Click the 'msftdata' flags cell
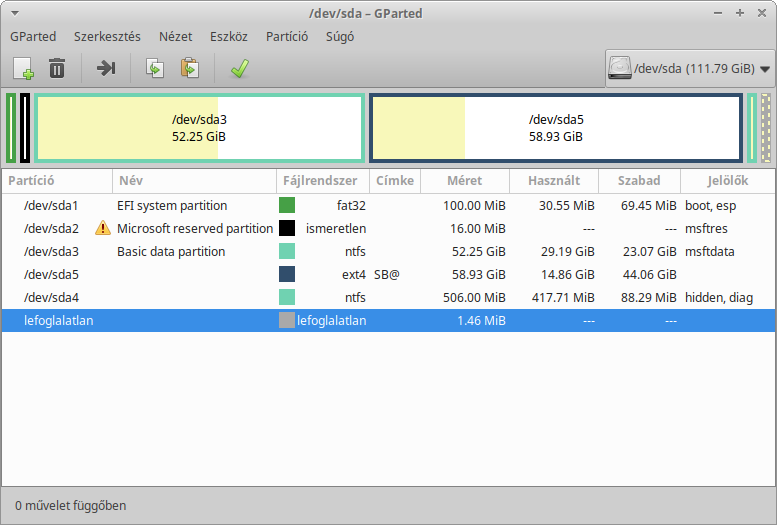The image size is (777, 525). (710, 251)
